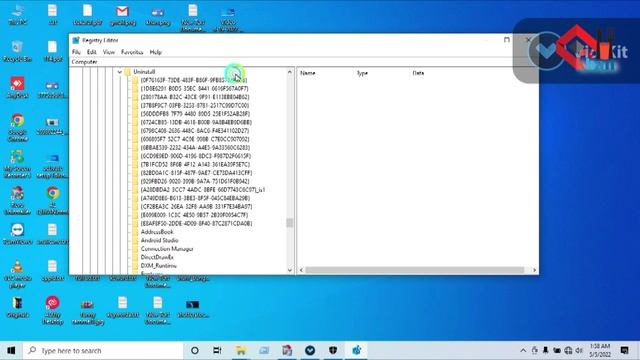
Task: Select the AddressBook key
Action: pyautogui.click(x=157, y=232)
